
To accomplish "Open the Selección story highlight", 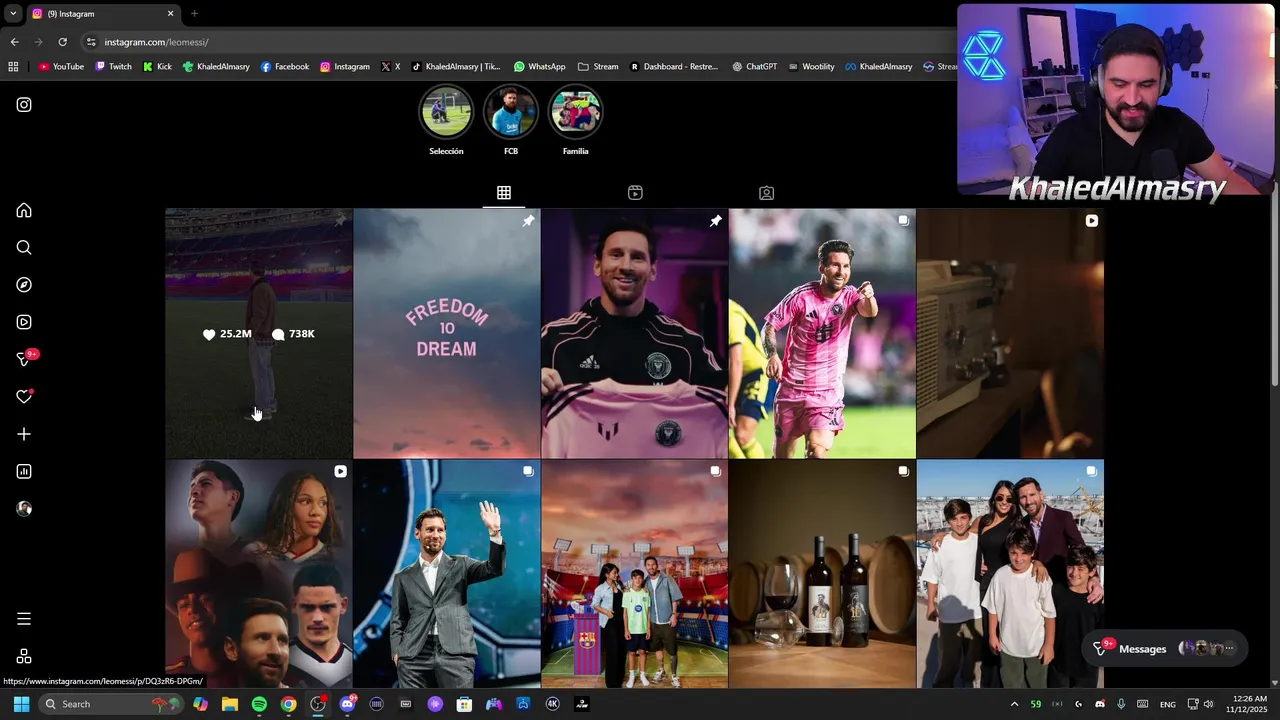I will (x=446, y=121).
